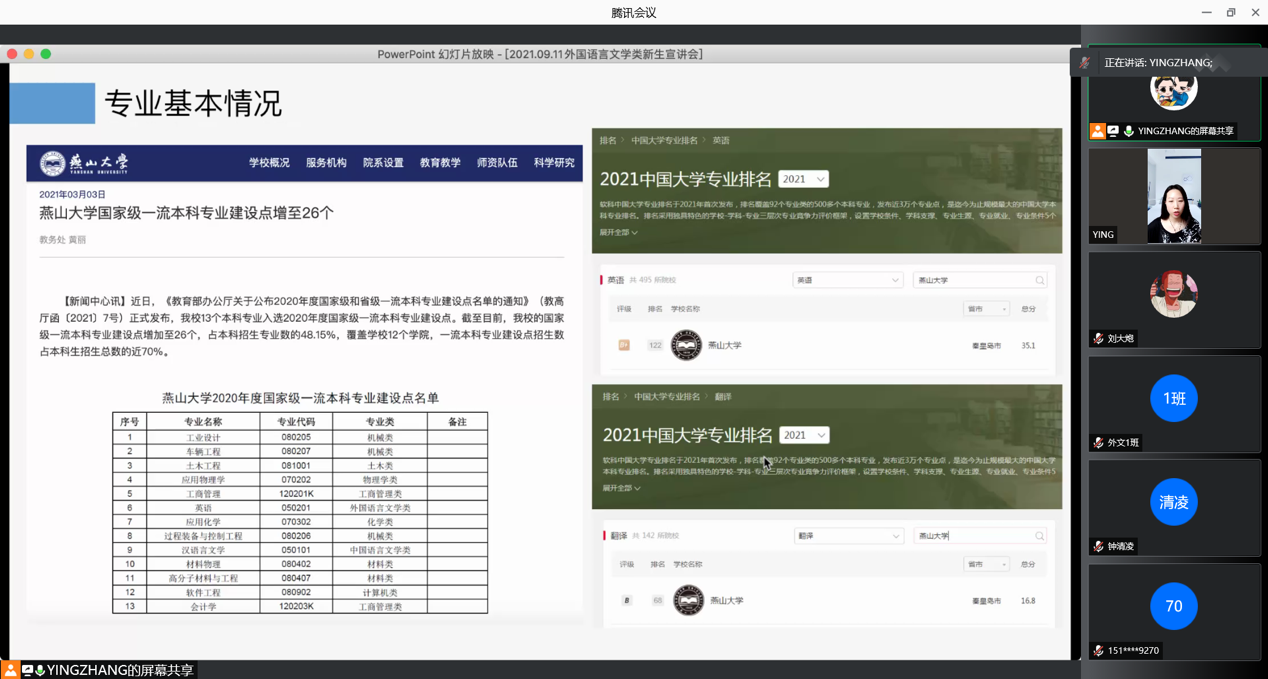Open the 翻译 major dropdown selector
The image size is (1268, 679).
coord(848,536)
